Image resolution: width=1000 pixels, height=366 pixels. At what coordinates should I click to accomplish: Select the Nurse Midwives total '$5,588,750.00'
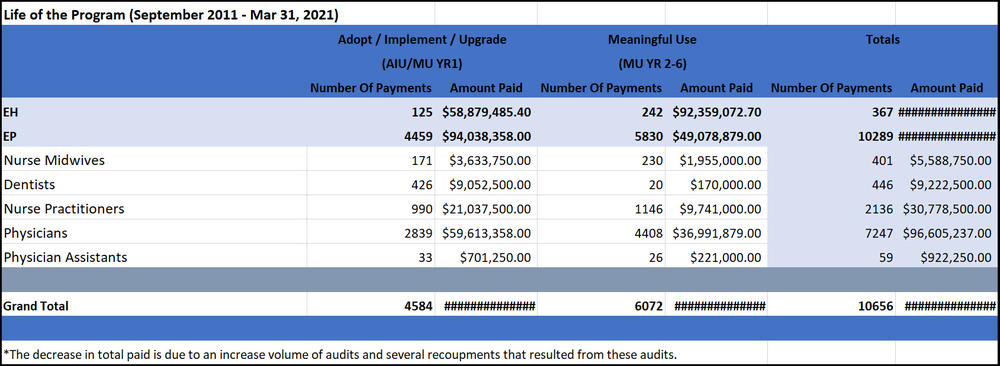point(950,161)
